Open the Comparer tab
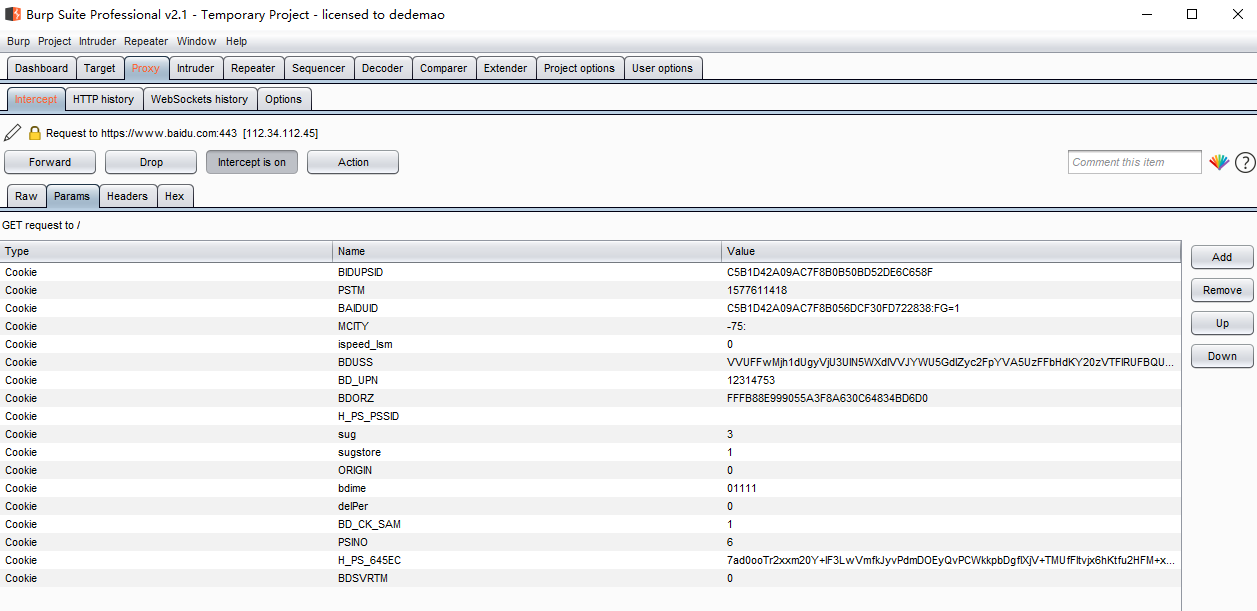This screenshot has width=1257, height=611. tap(444, 68)
